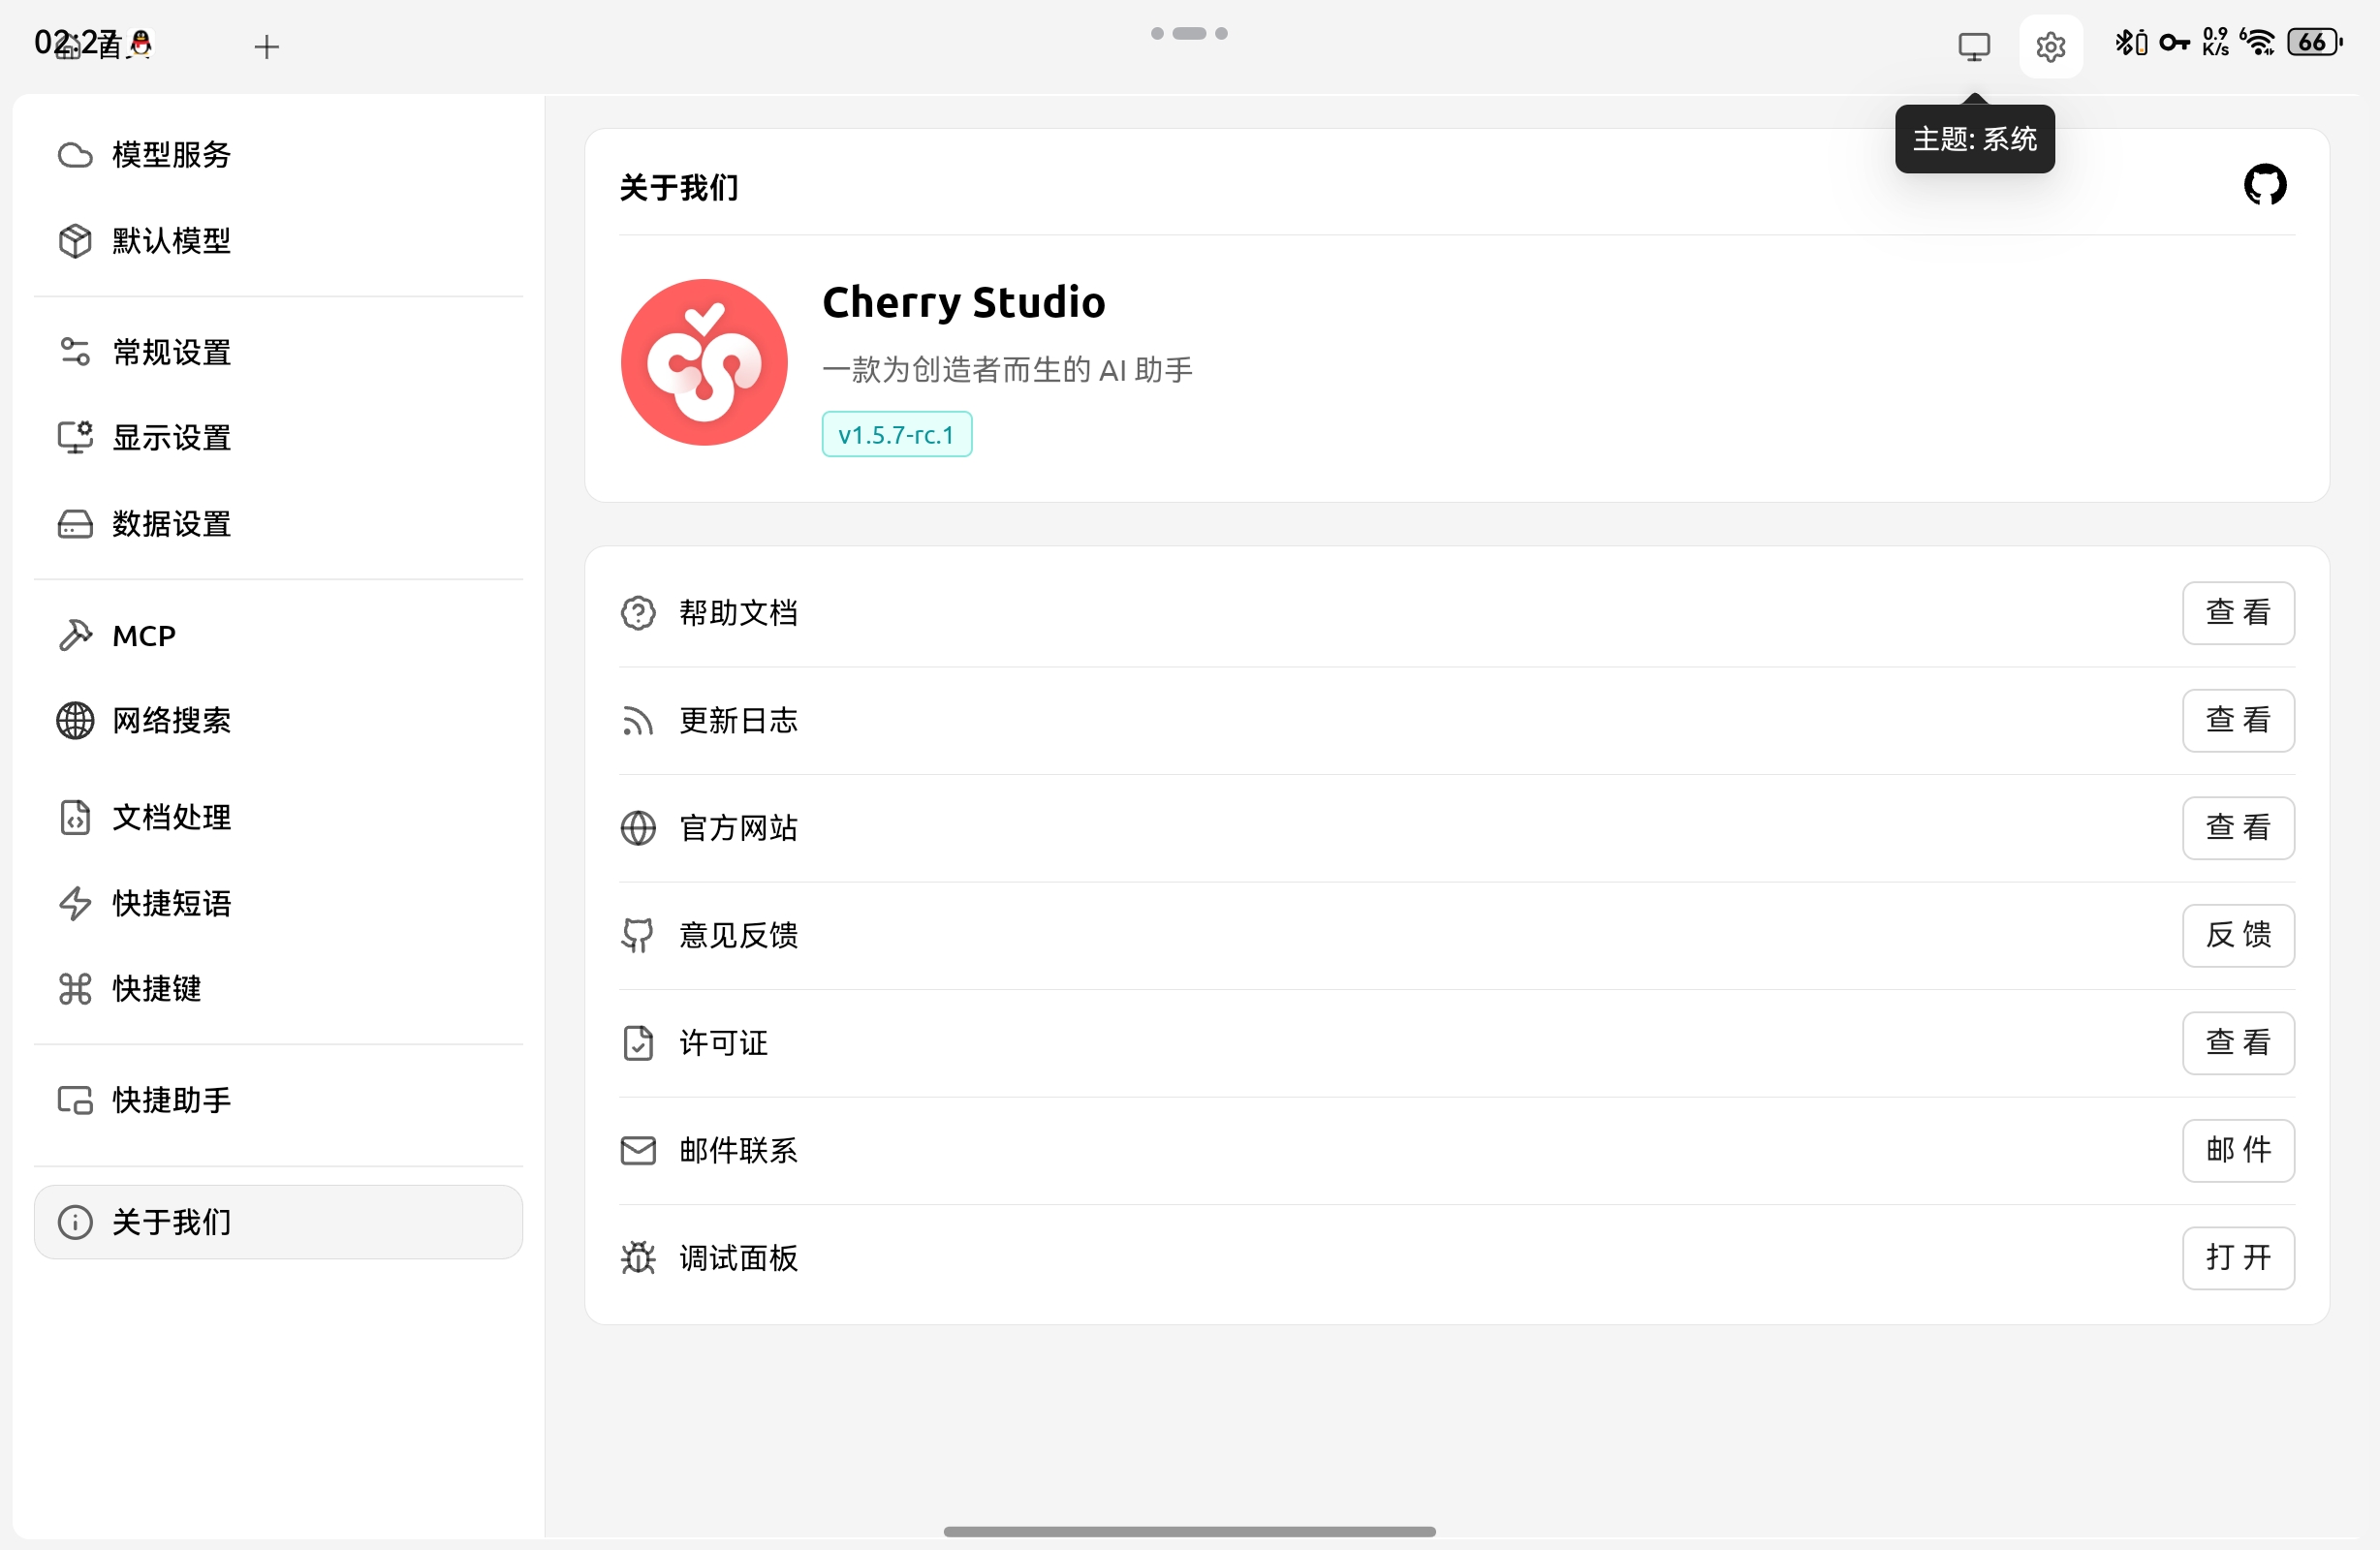The image size is (2380, 1550).
Task: Click the '更新日志' row label
Action: coord(738,720)
